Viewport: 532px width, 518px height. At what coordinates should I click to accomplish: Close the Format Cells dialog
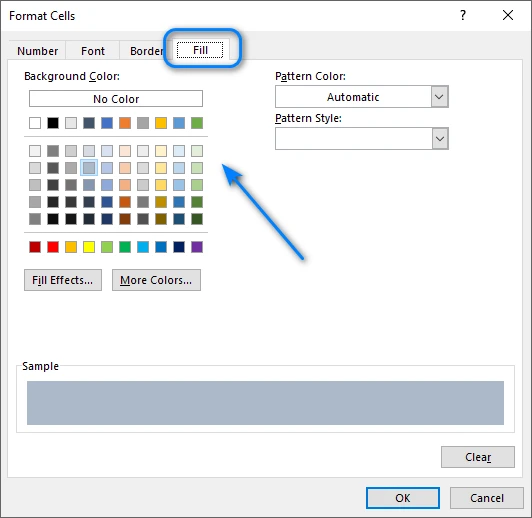pyautogui.click(x=508, y=15)
